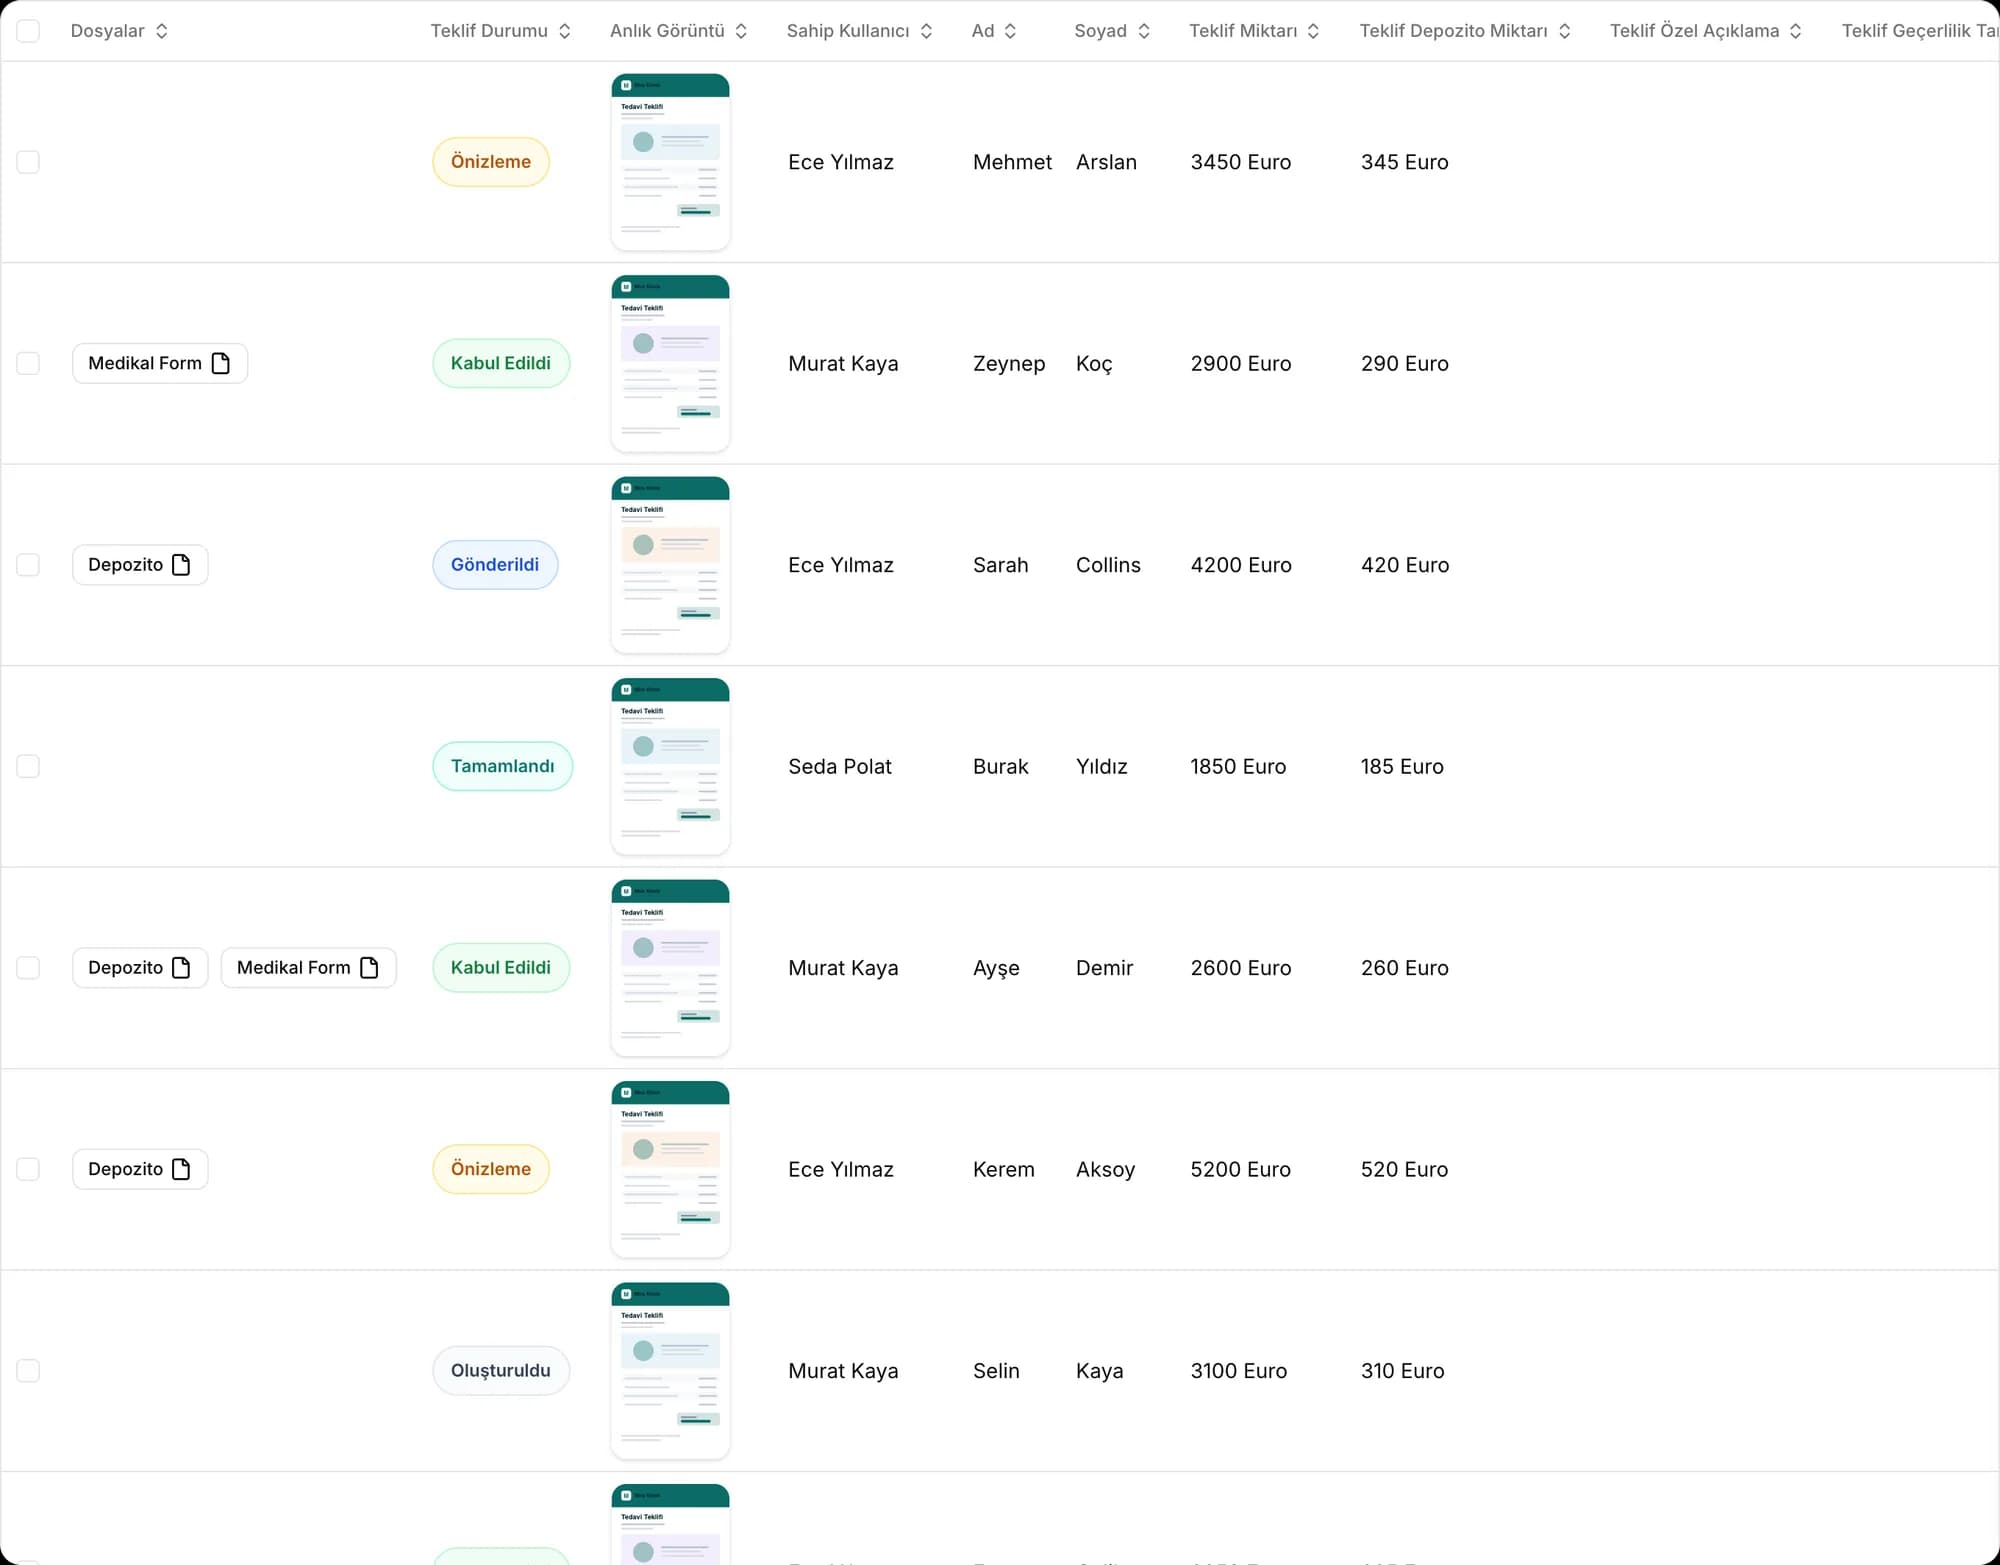Open Kerem Aksoy's Depozito file

pyautogui.click(x=140, y=1169)
